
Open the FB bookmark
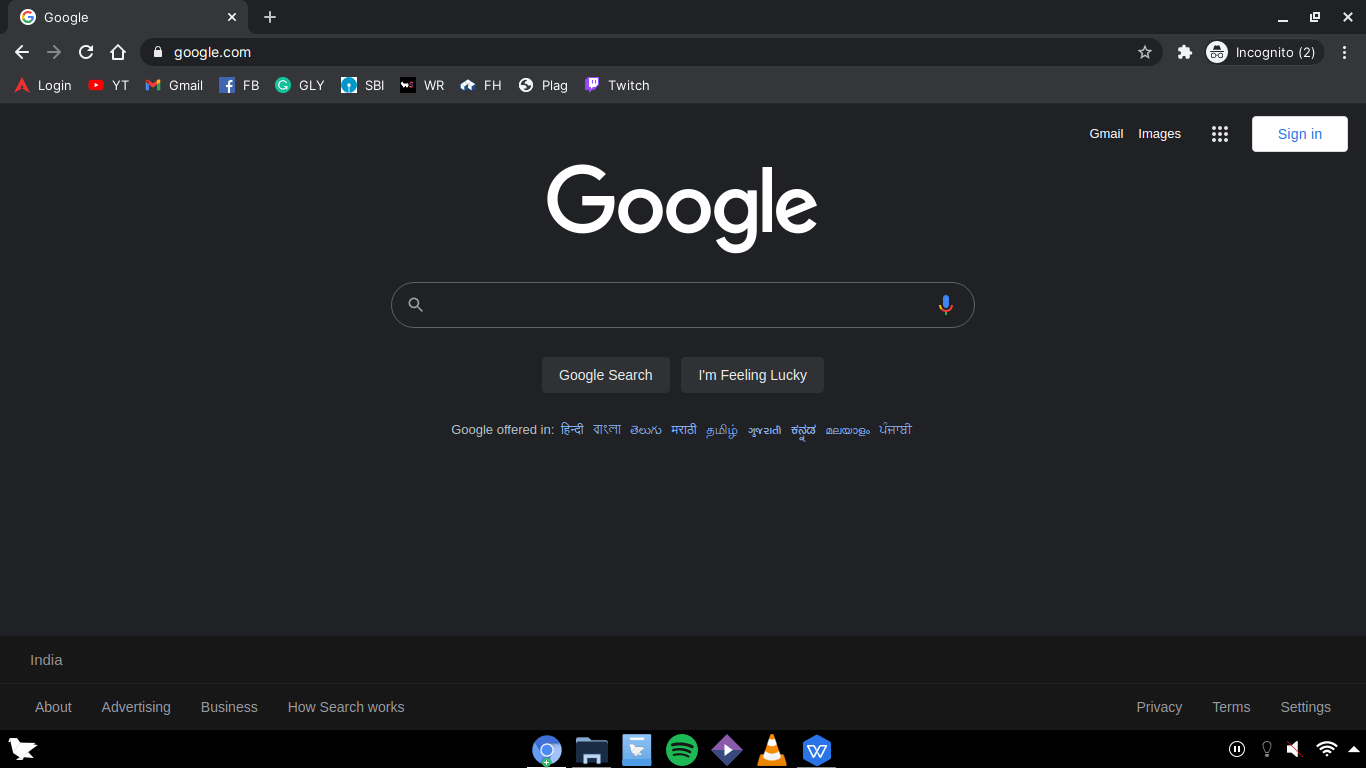[239, 85]
